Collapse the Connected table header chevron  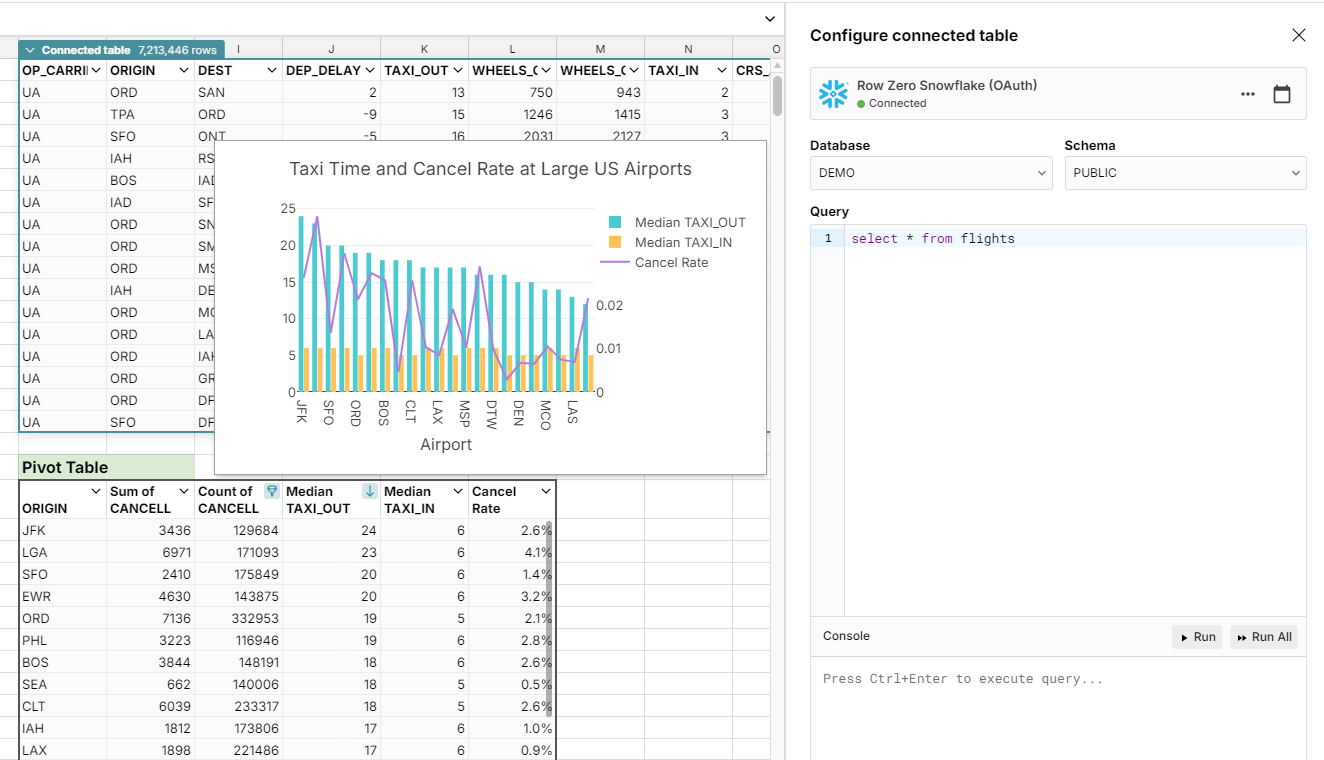pyautogui.click(x=30, y=50)
